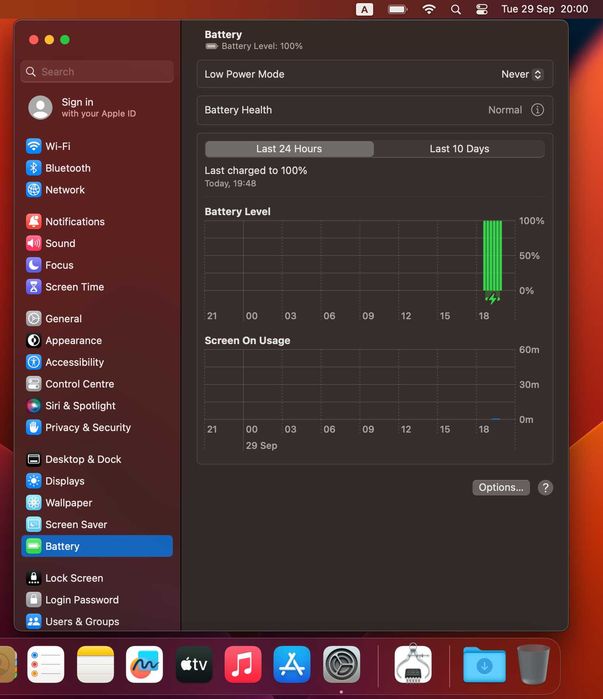This screenshot has height=699, width=603.
Task: Click the date and time in menu bar
Action: (545, 9)
